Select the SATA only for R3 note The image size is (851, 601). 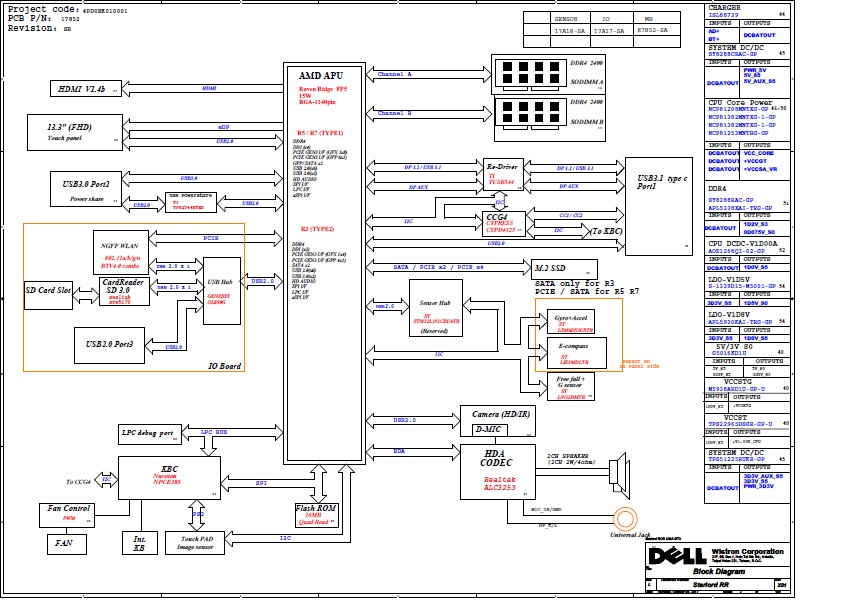tap(575, 283)
